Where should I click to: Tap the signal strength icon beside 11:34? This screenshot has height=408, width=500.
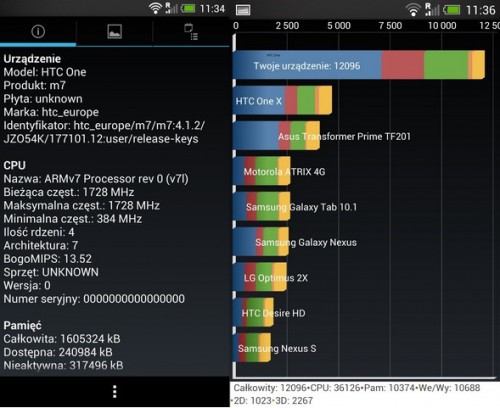171,8
